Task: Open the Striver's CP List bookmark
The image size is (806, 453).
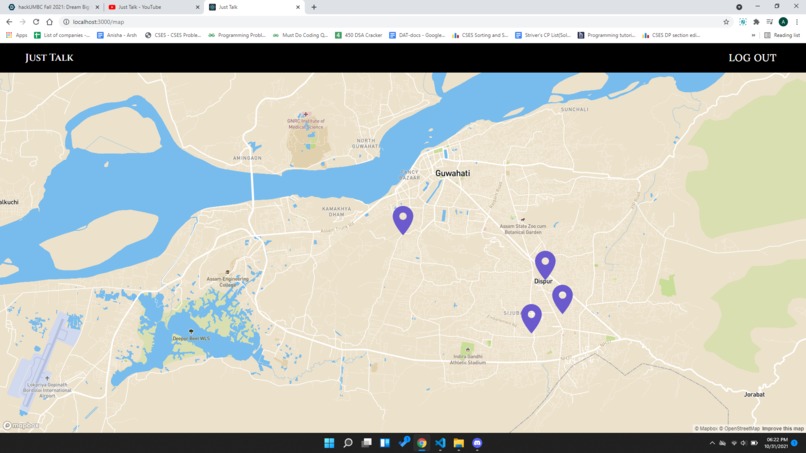Action: [543, 35]
